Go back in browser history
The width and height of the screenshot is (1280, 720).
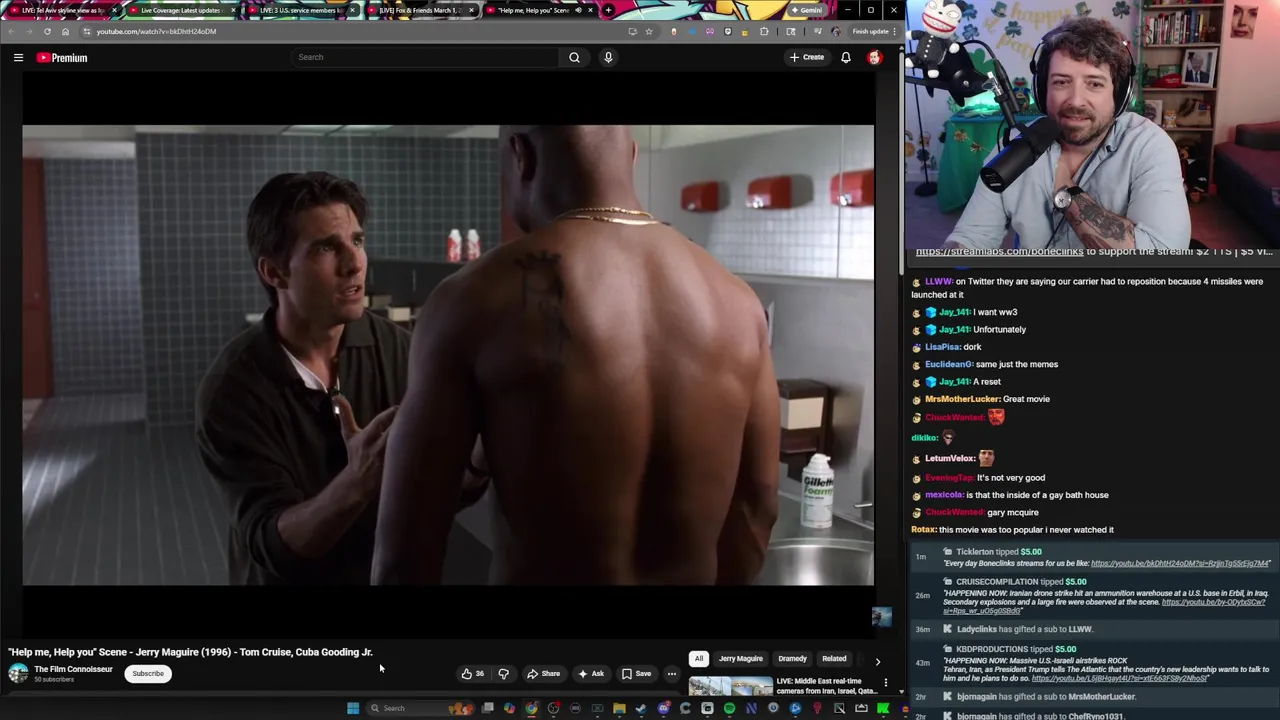10,31
